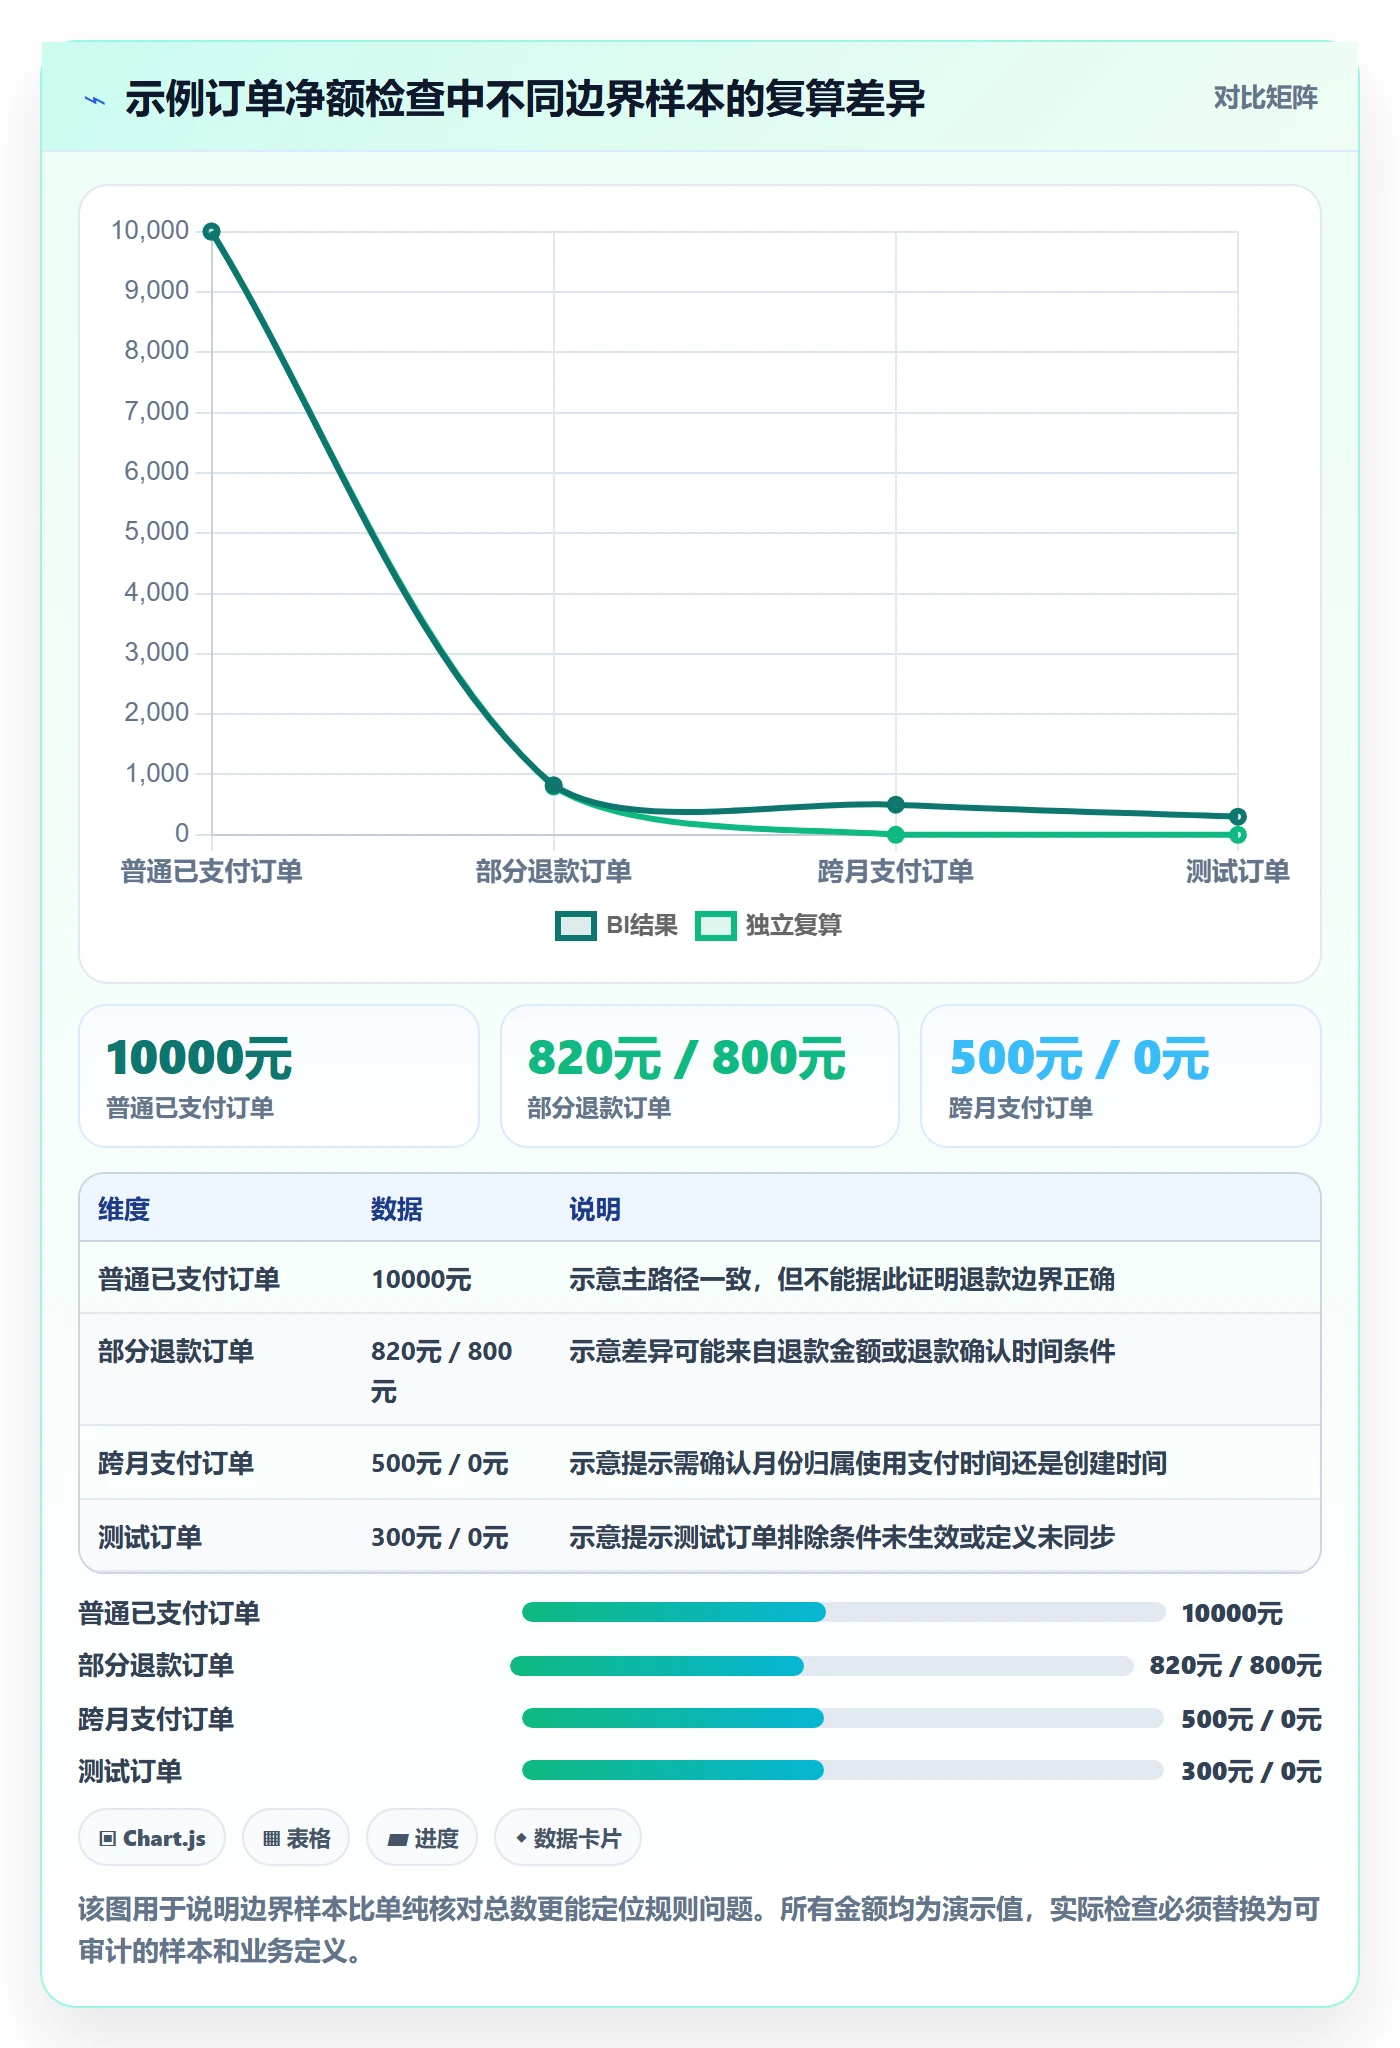Open the 10000元 data card
This screenshot has height=2048, width=1400.
tap(279, 1076)
